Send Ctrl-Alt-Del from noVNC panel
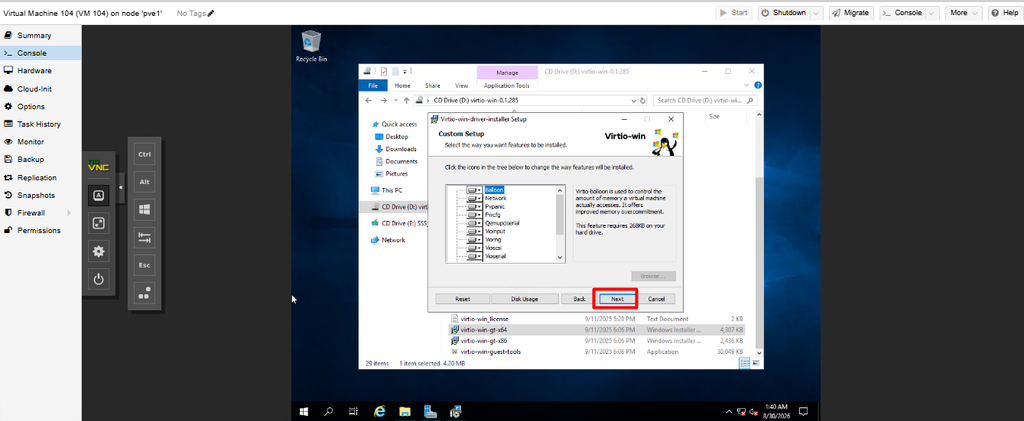 144,294
